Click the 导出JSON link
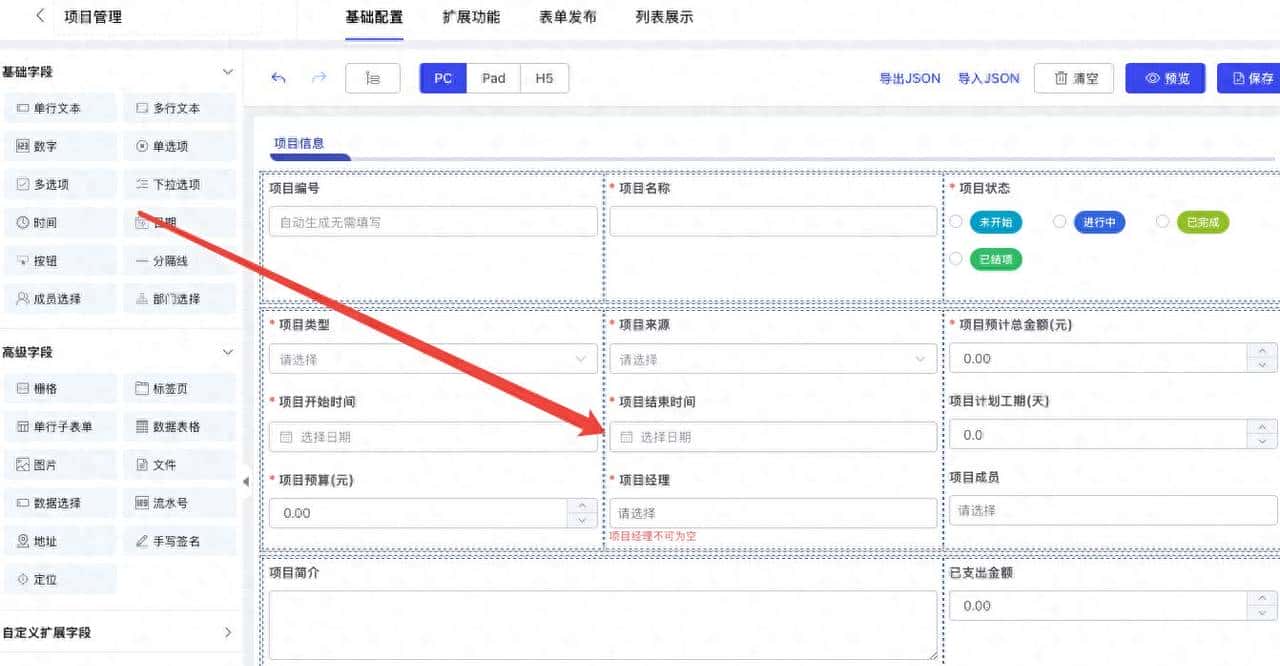1280x666 pixels. pyautogui.click(x=910, y=77)
